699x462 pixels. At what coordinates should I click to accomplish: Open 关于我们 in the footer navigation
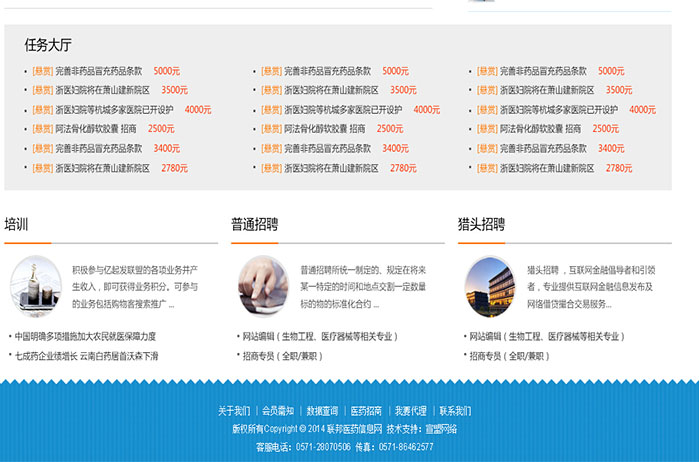[x=234, y=411]
